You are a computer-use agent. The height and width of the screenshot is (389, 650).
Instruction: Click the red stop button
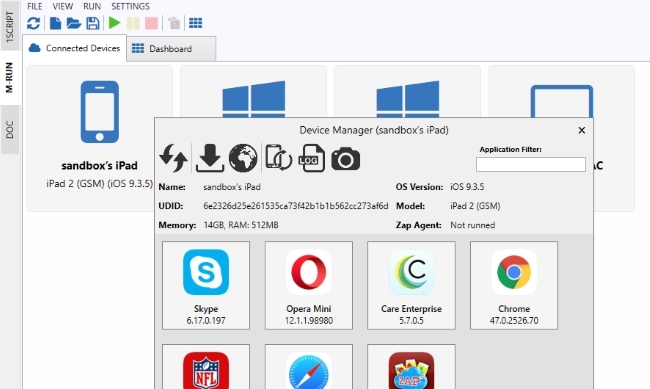click(x=151, y=23)
